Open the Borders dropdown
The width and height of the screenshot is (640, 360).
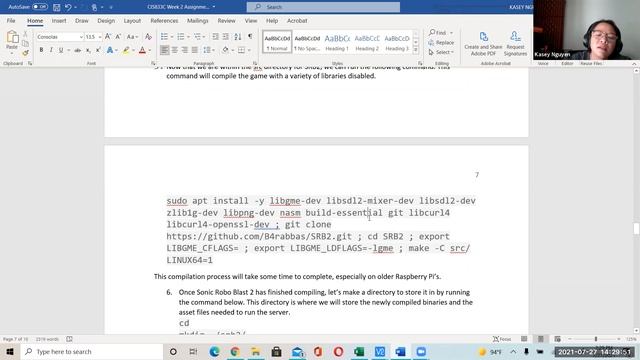pos(249,50)
